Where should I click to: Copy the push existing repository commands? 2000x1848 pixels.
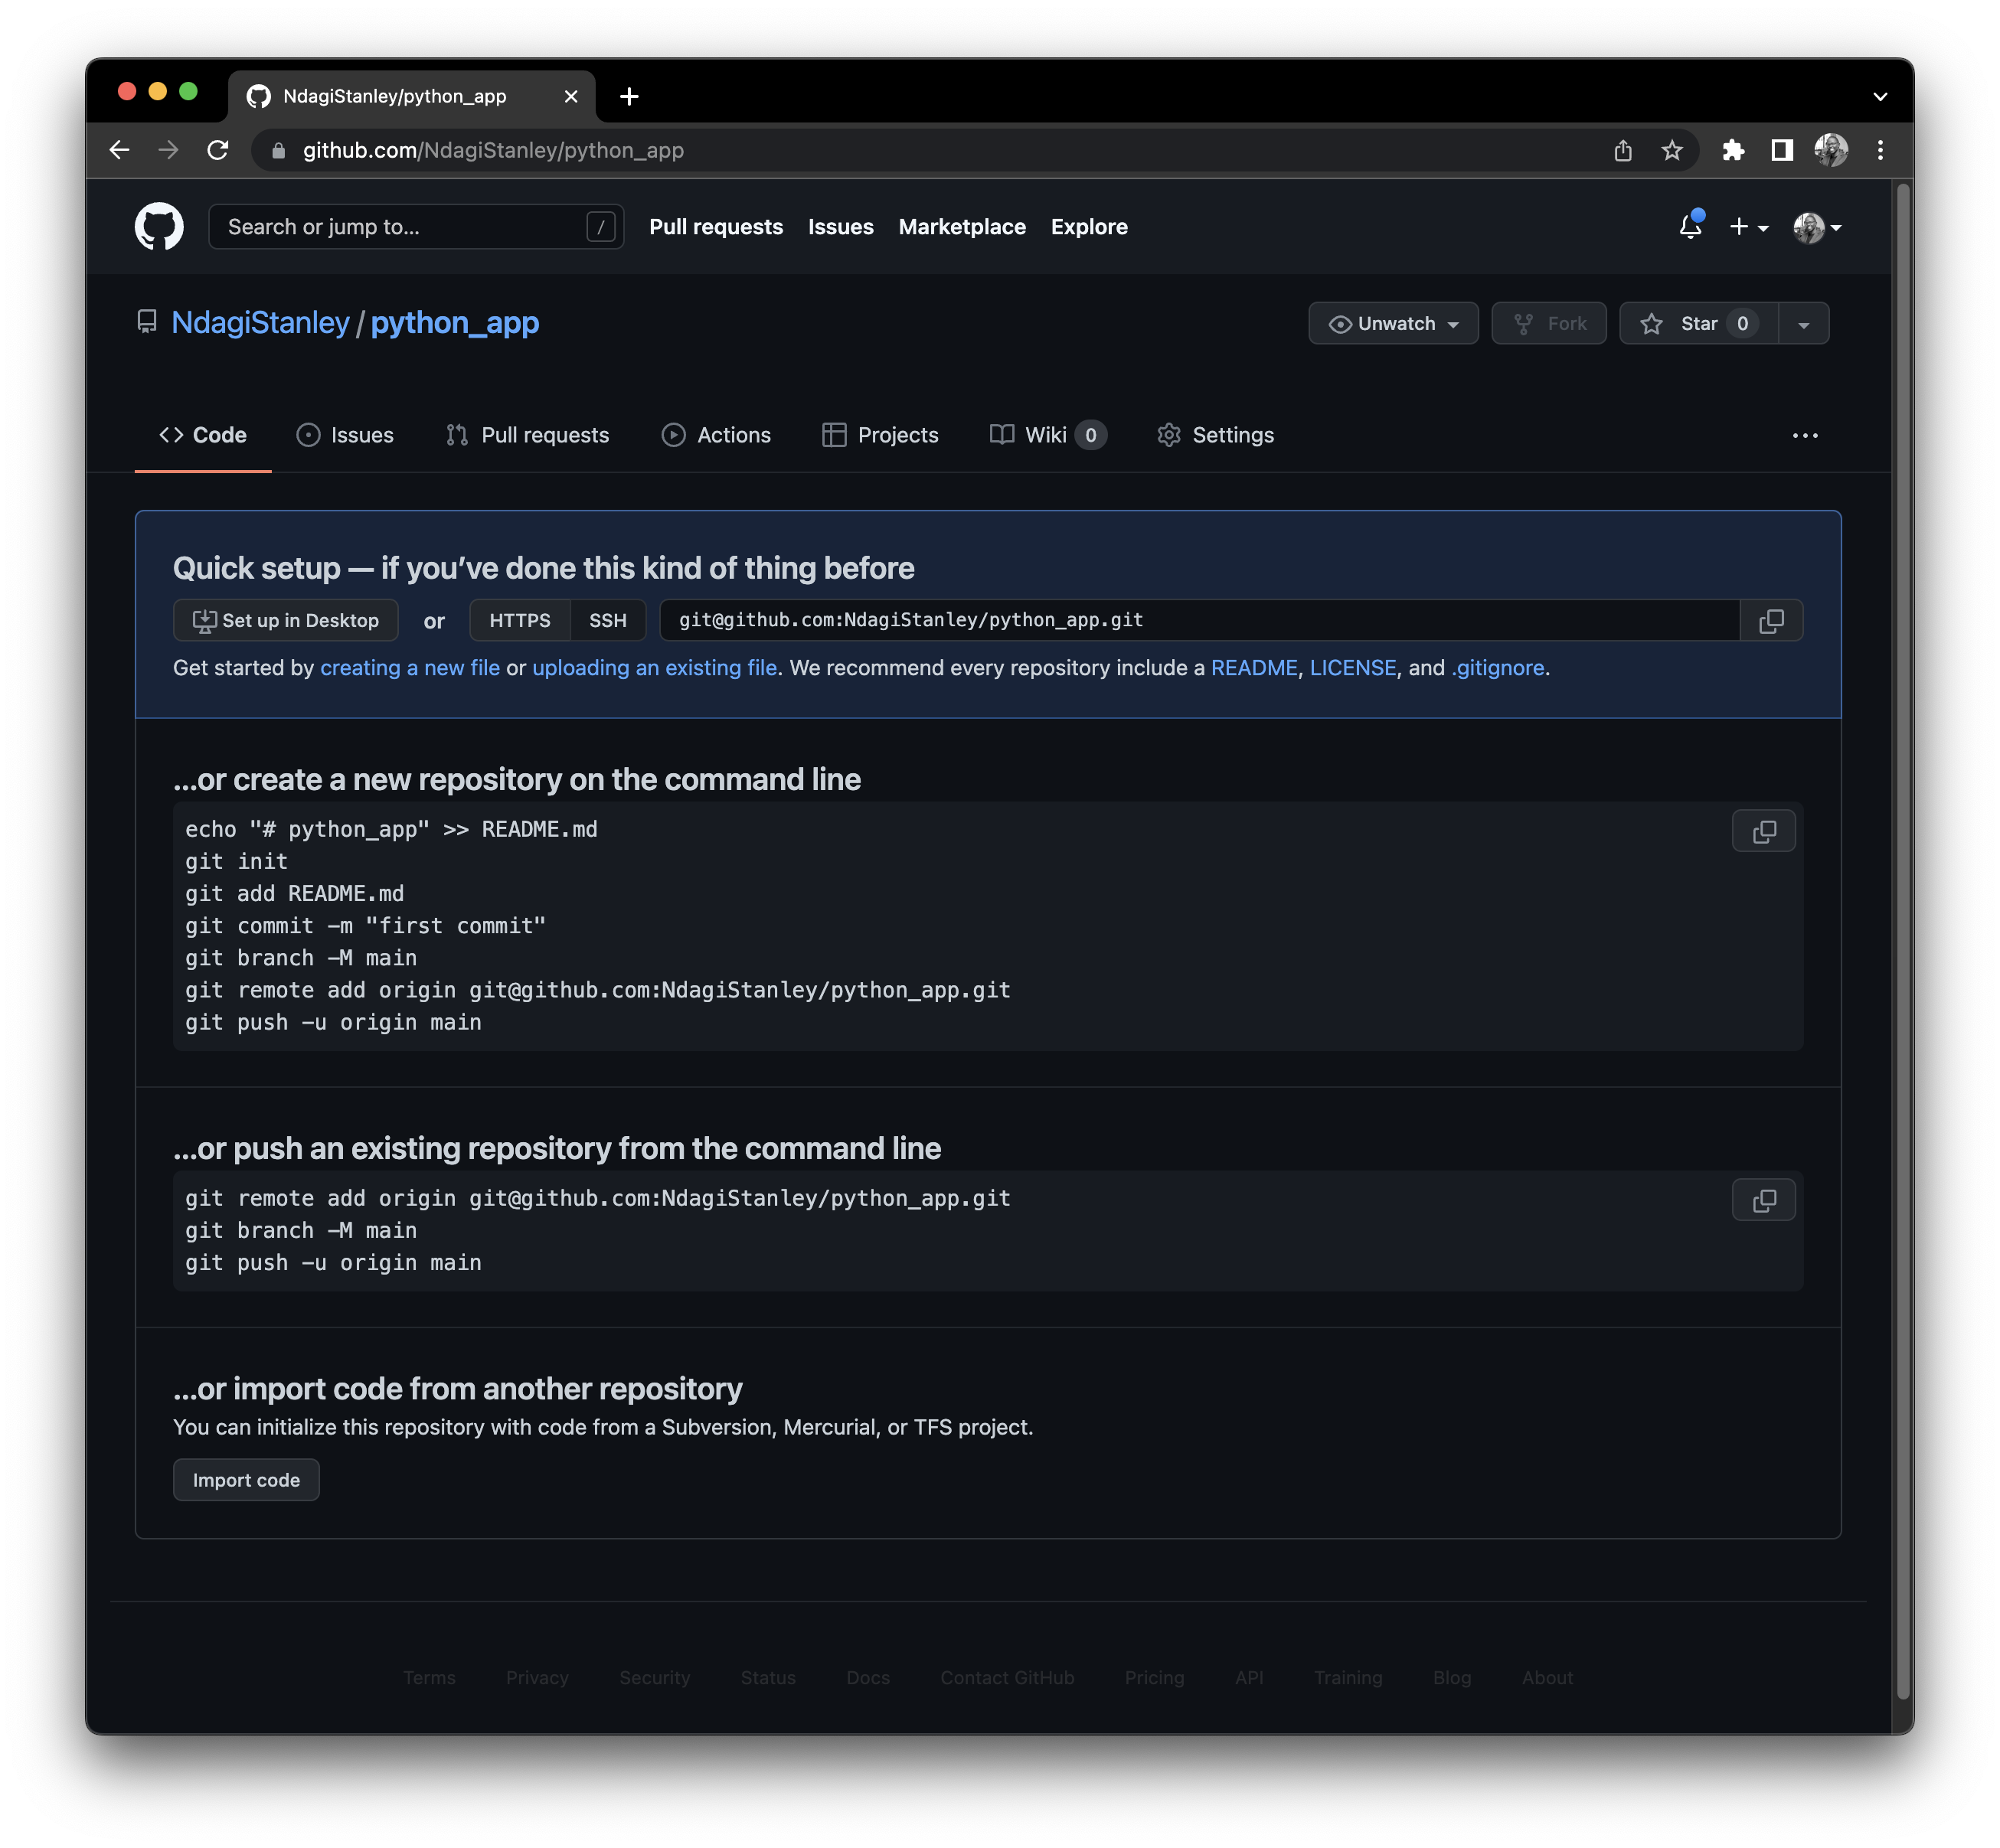tap(1763, 1201)
